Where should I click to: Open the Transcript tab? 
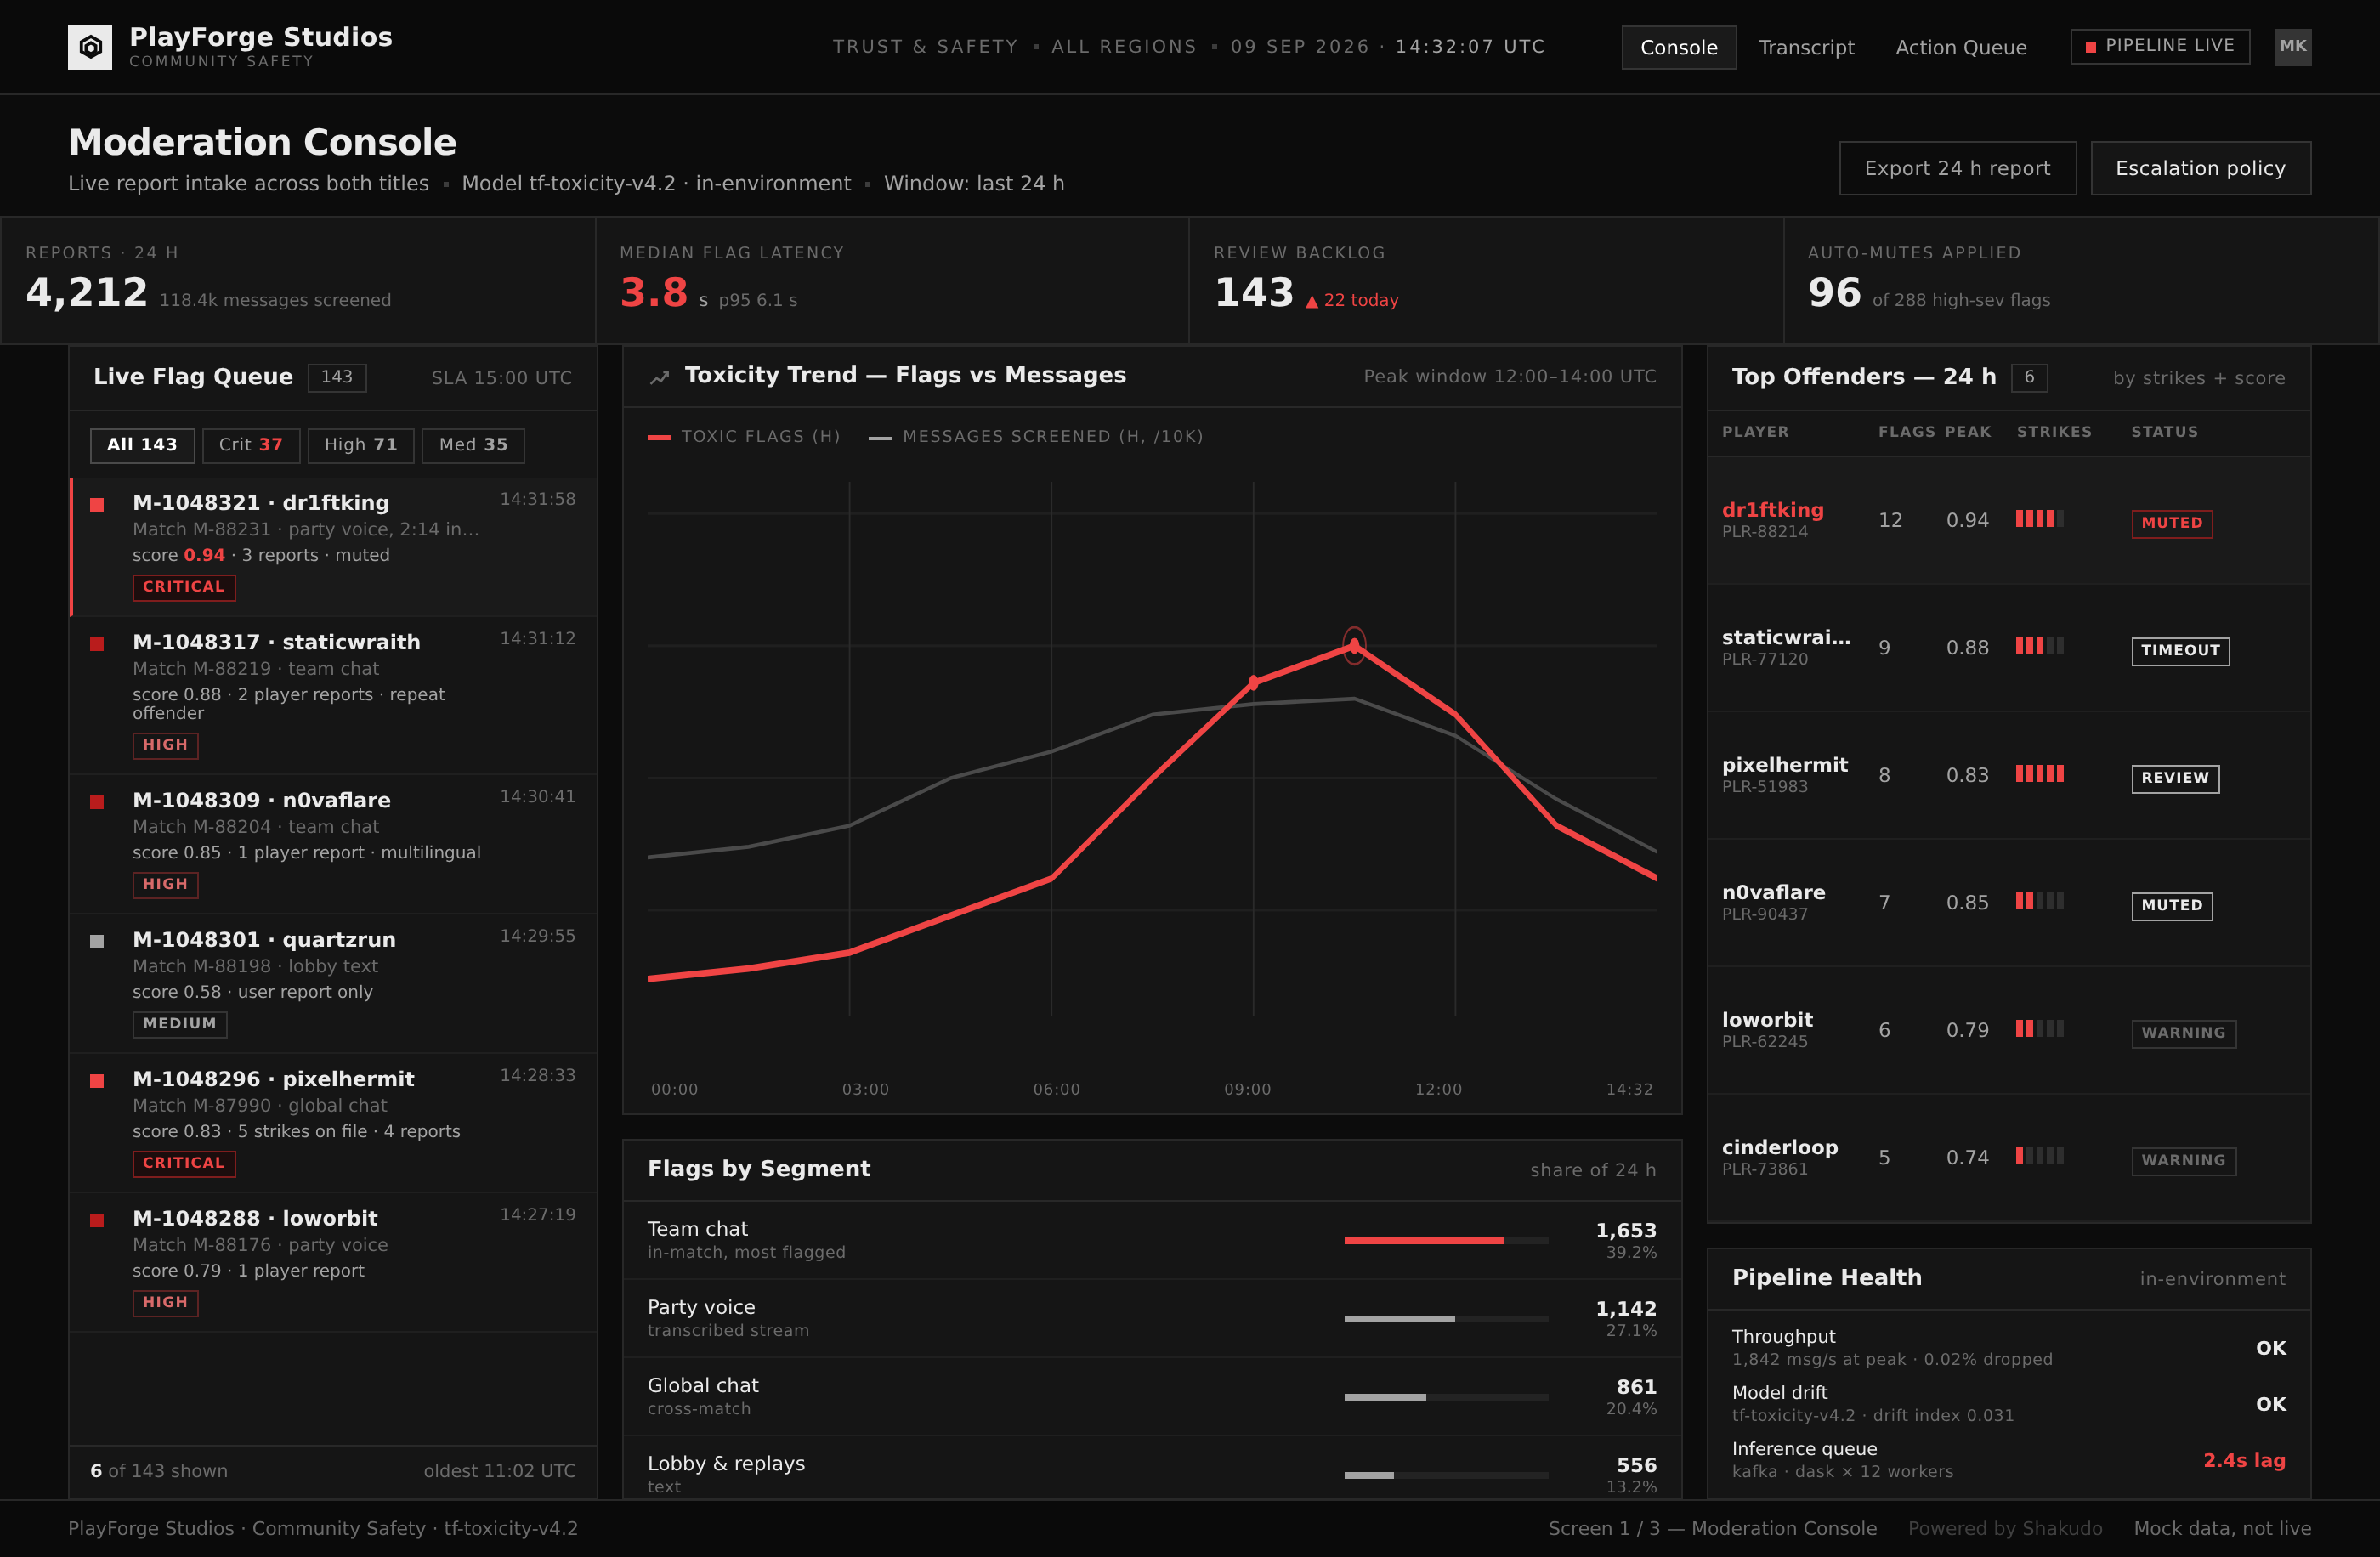coord(1806,47)
